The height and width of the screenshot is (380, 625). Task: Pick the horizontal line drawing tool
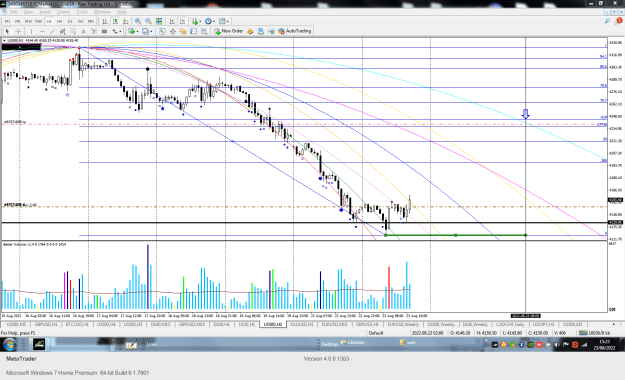tap(42, 31)
